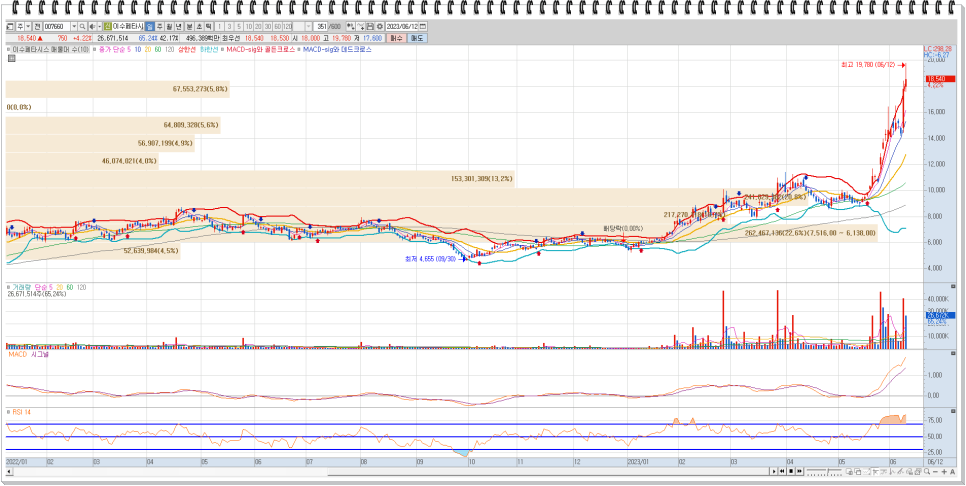Open the dropdown arrow beside the speaker icon

pyautogui.click(x=100, y=26)
